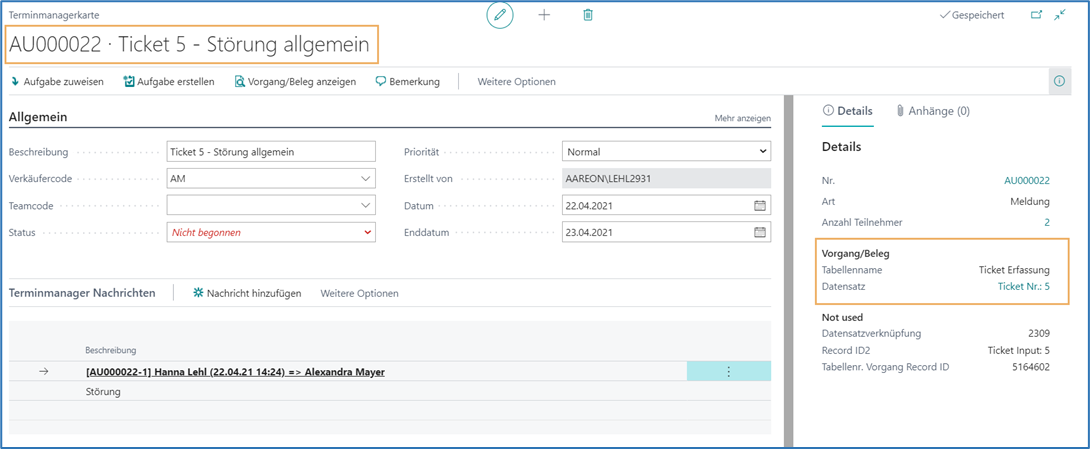This screenshot has width=1090, height=449.
Task: Click Aufgabe erstellen action
Action: click(x=169, y=82)
